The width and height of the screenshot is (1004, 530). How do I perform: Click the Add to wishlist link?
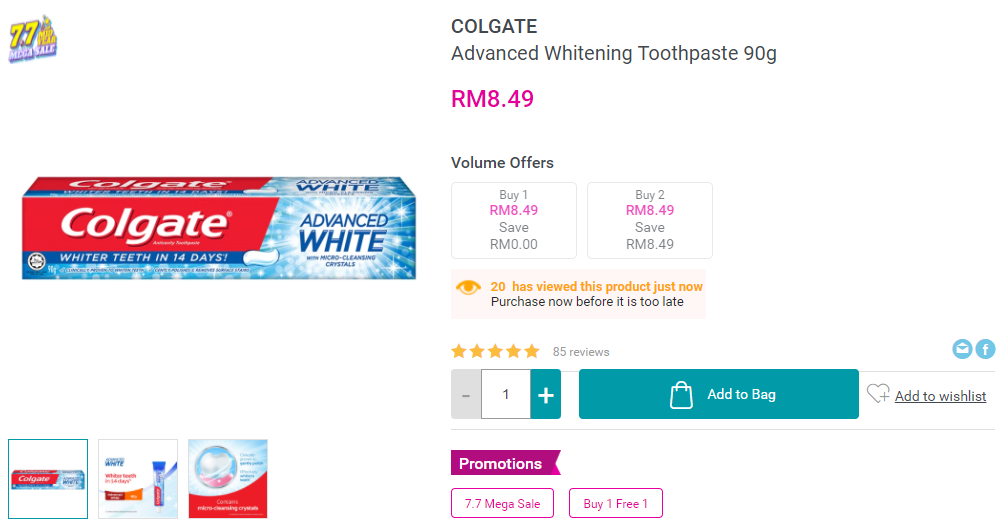coord(940,396)
